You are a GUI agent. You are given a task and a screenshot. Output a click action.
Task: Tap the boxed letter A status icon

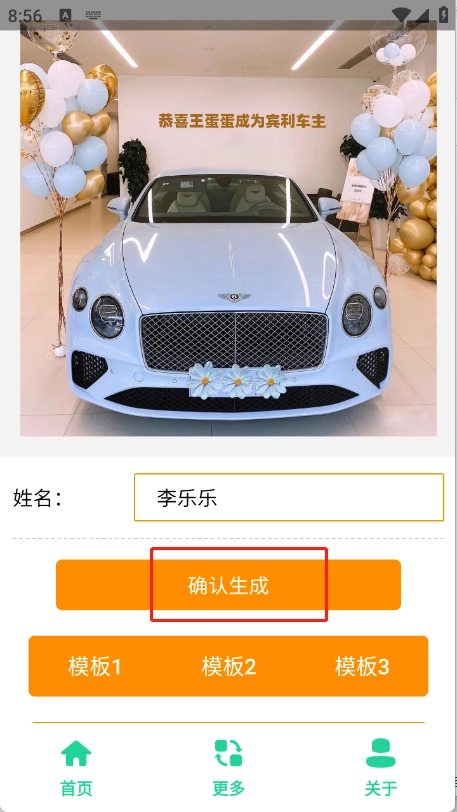coord(65,16)
